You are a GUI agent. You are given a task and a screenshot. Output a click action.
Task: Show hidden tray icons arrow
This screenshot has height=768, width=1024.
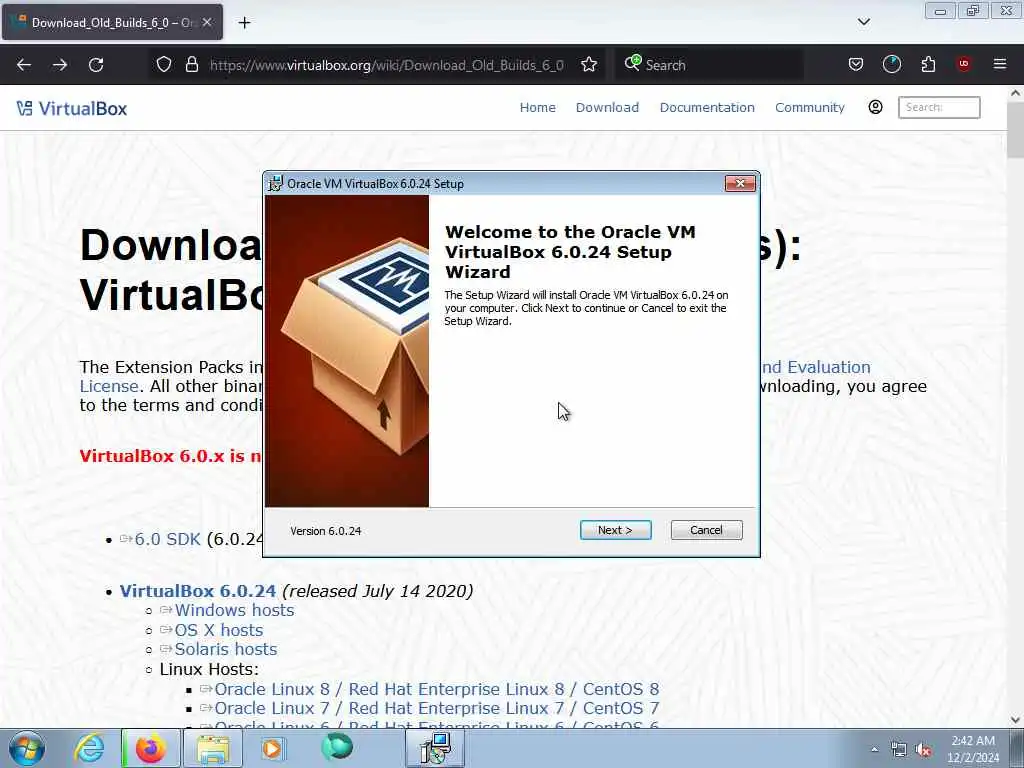point(874,749)
